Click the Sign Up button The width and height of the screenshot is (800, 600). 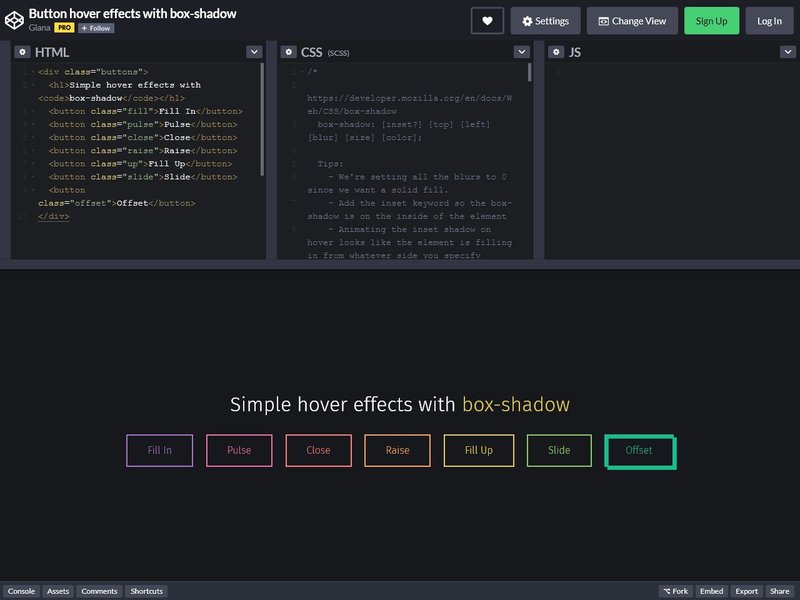click(x=712, y=20)
